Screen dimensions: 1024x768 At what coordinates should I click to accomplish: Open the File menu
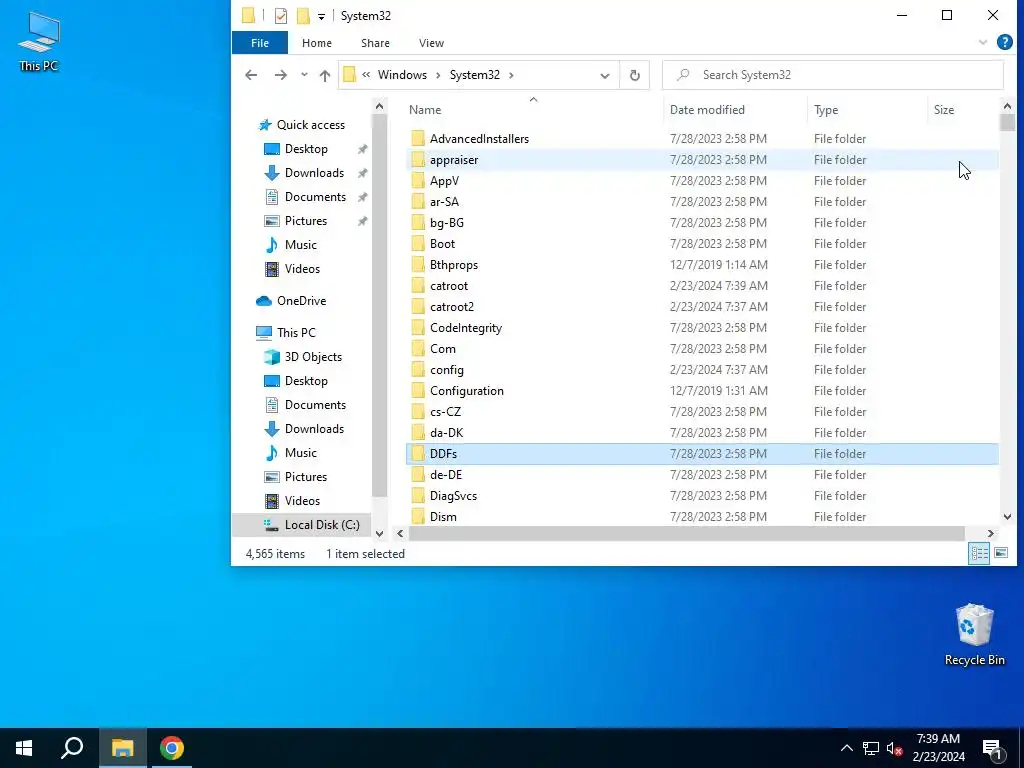click(x=260, y=43)
